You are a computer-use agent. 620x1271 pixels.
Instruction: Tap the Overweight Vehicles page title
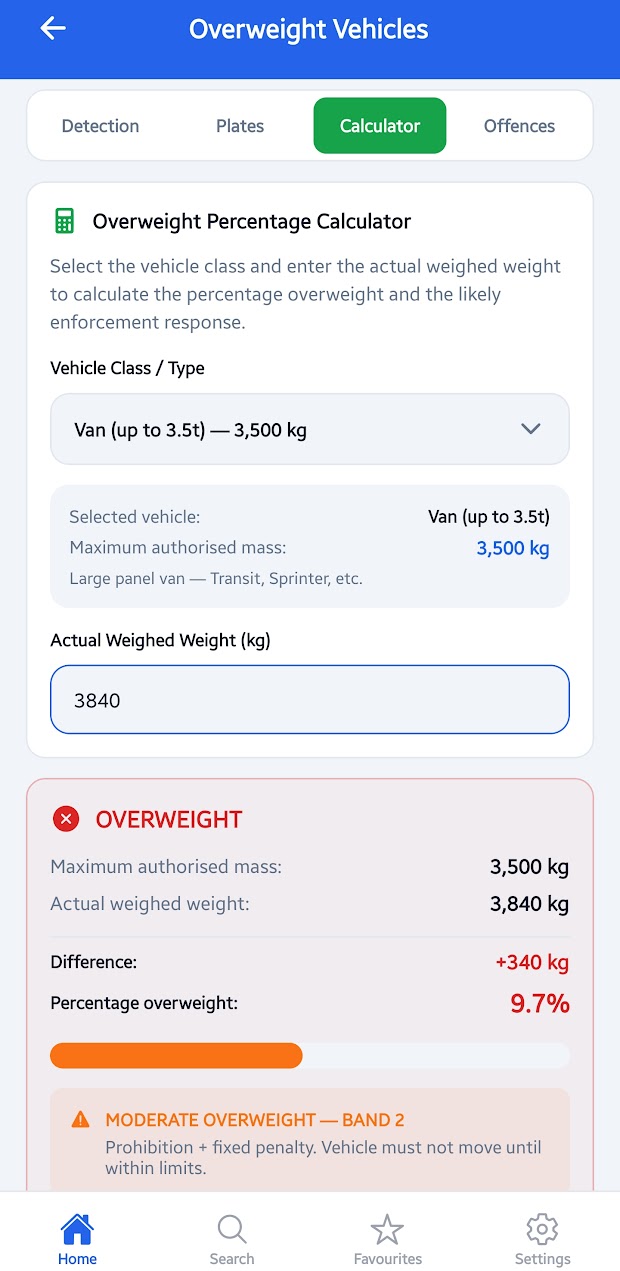coord(309,30)
